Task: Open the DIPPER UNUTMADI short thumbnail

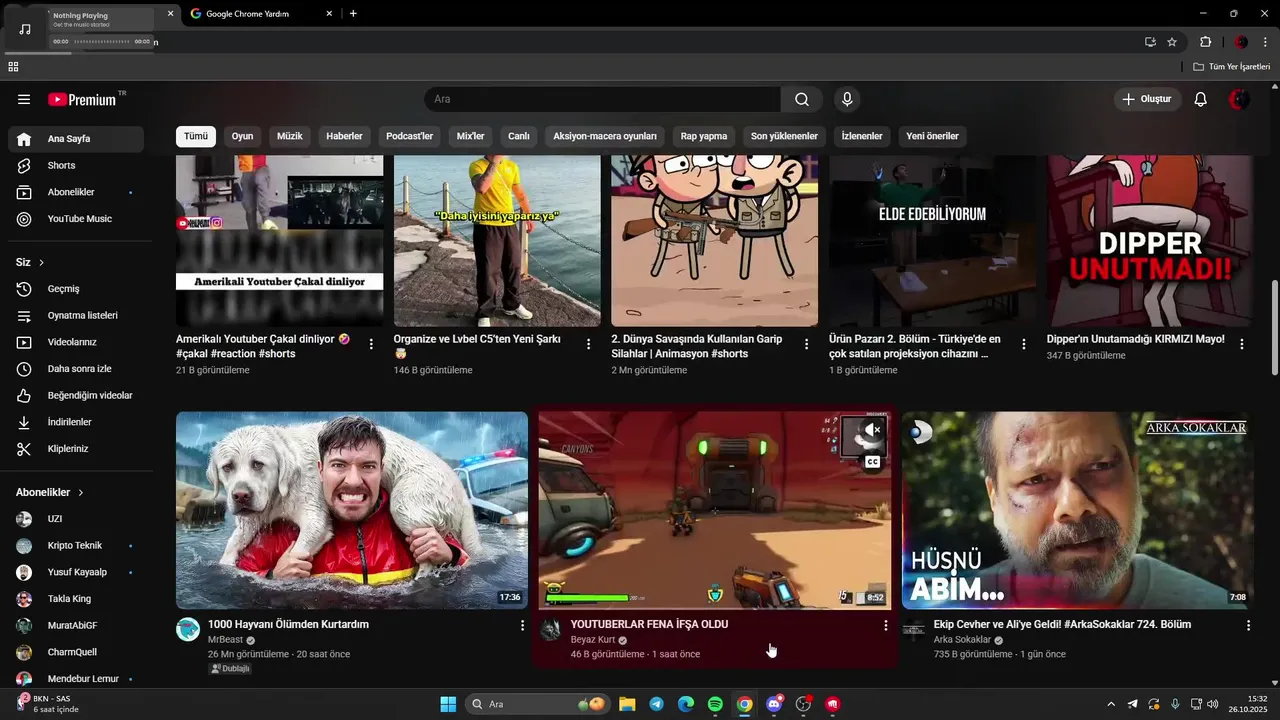Action: [1150, 241]
